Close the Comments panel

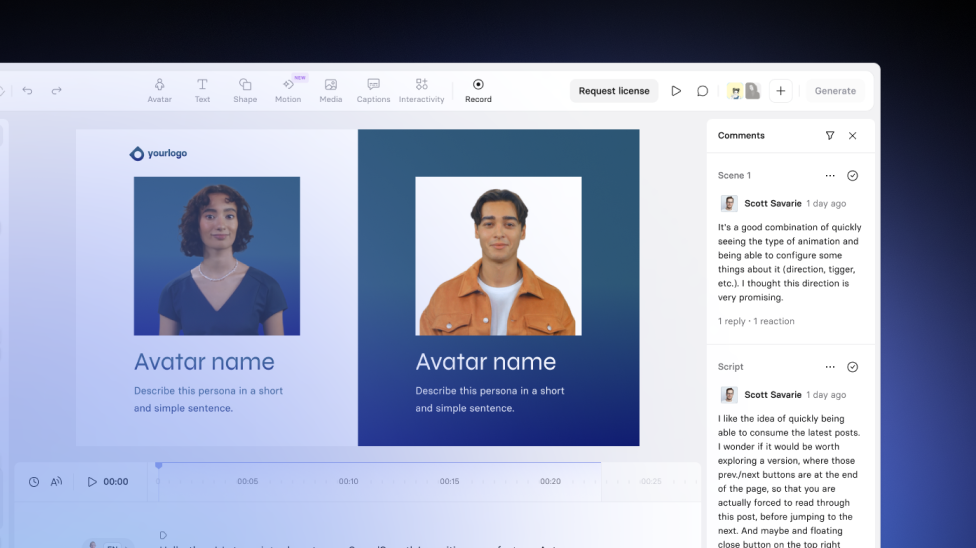pos(853,135)
